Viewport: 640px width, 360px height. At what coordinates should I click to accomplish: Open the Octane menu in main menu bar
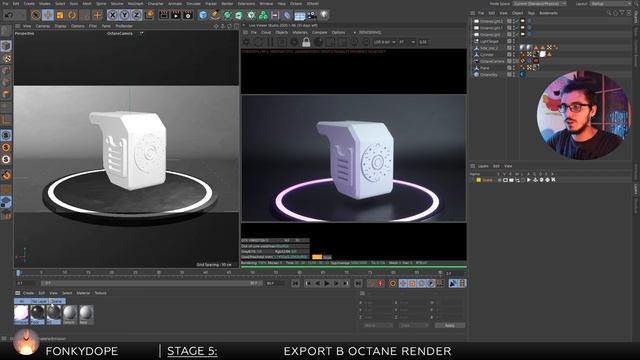coord(296,4)
